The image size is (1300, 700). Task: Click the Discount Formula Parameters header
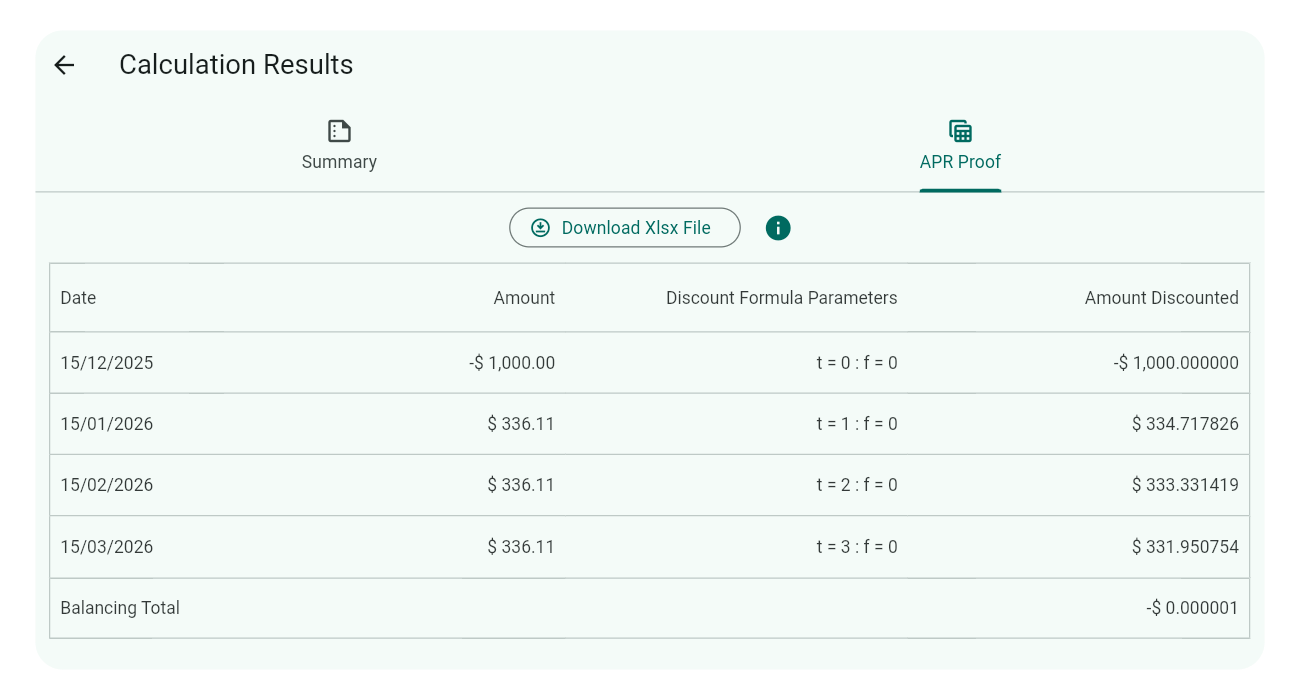point(781,298)
